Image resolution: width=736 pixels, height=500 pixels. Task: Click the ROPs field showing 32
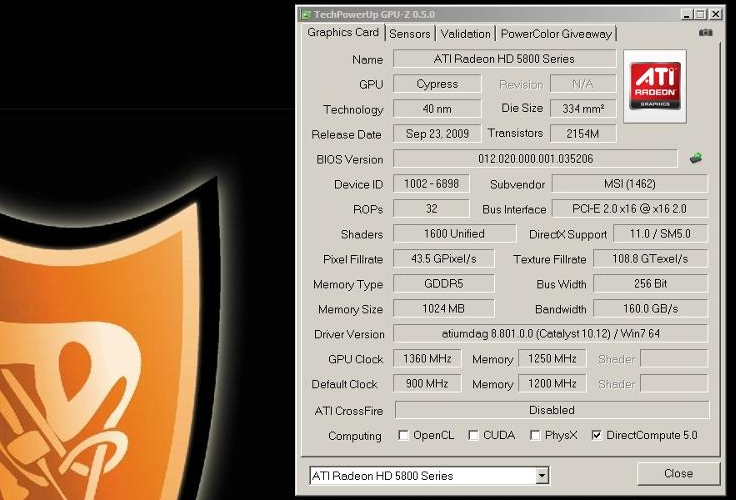[x=431, y=208]
